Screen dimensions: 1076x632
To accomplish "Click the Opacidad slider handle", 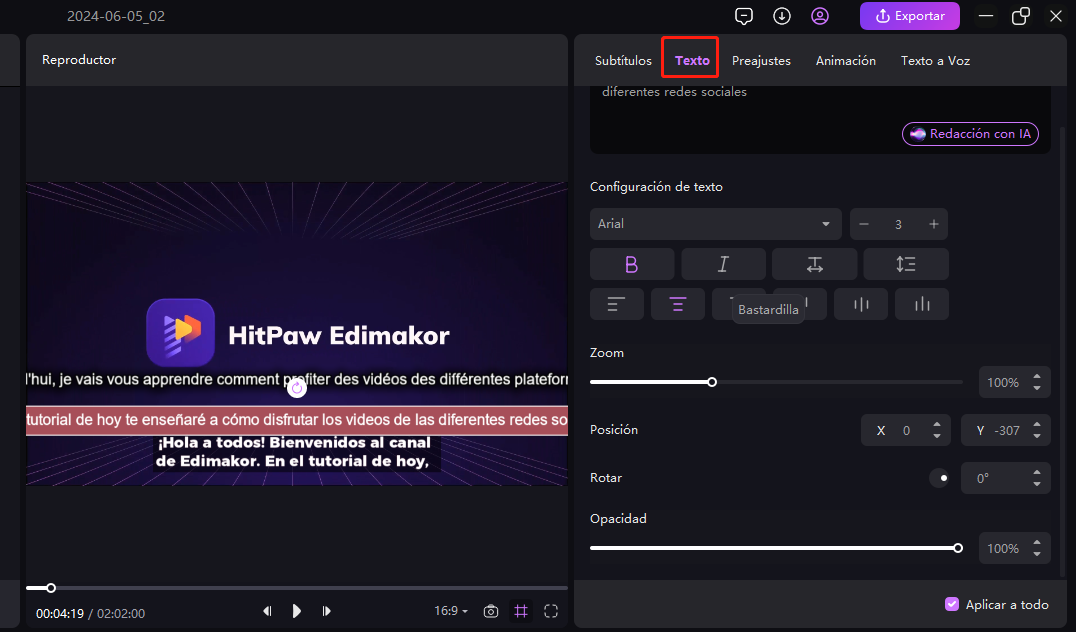I will click(x=958, y=548).
